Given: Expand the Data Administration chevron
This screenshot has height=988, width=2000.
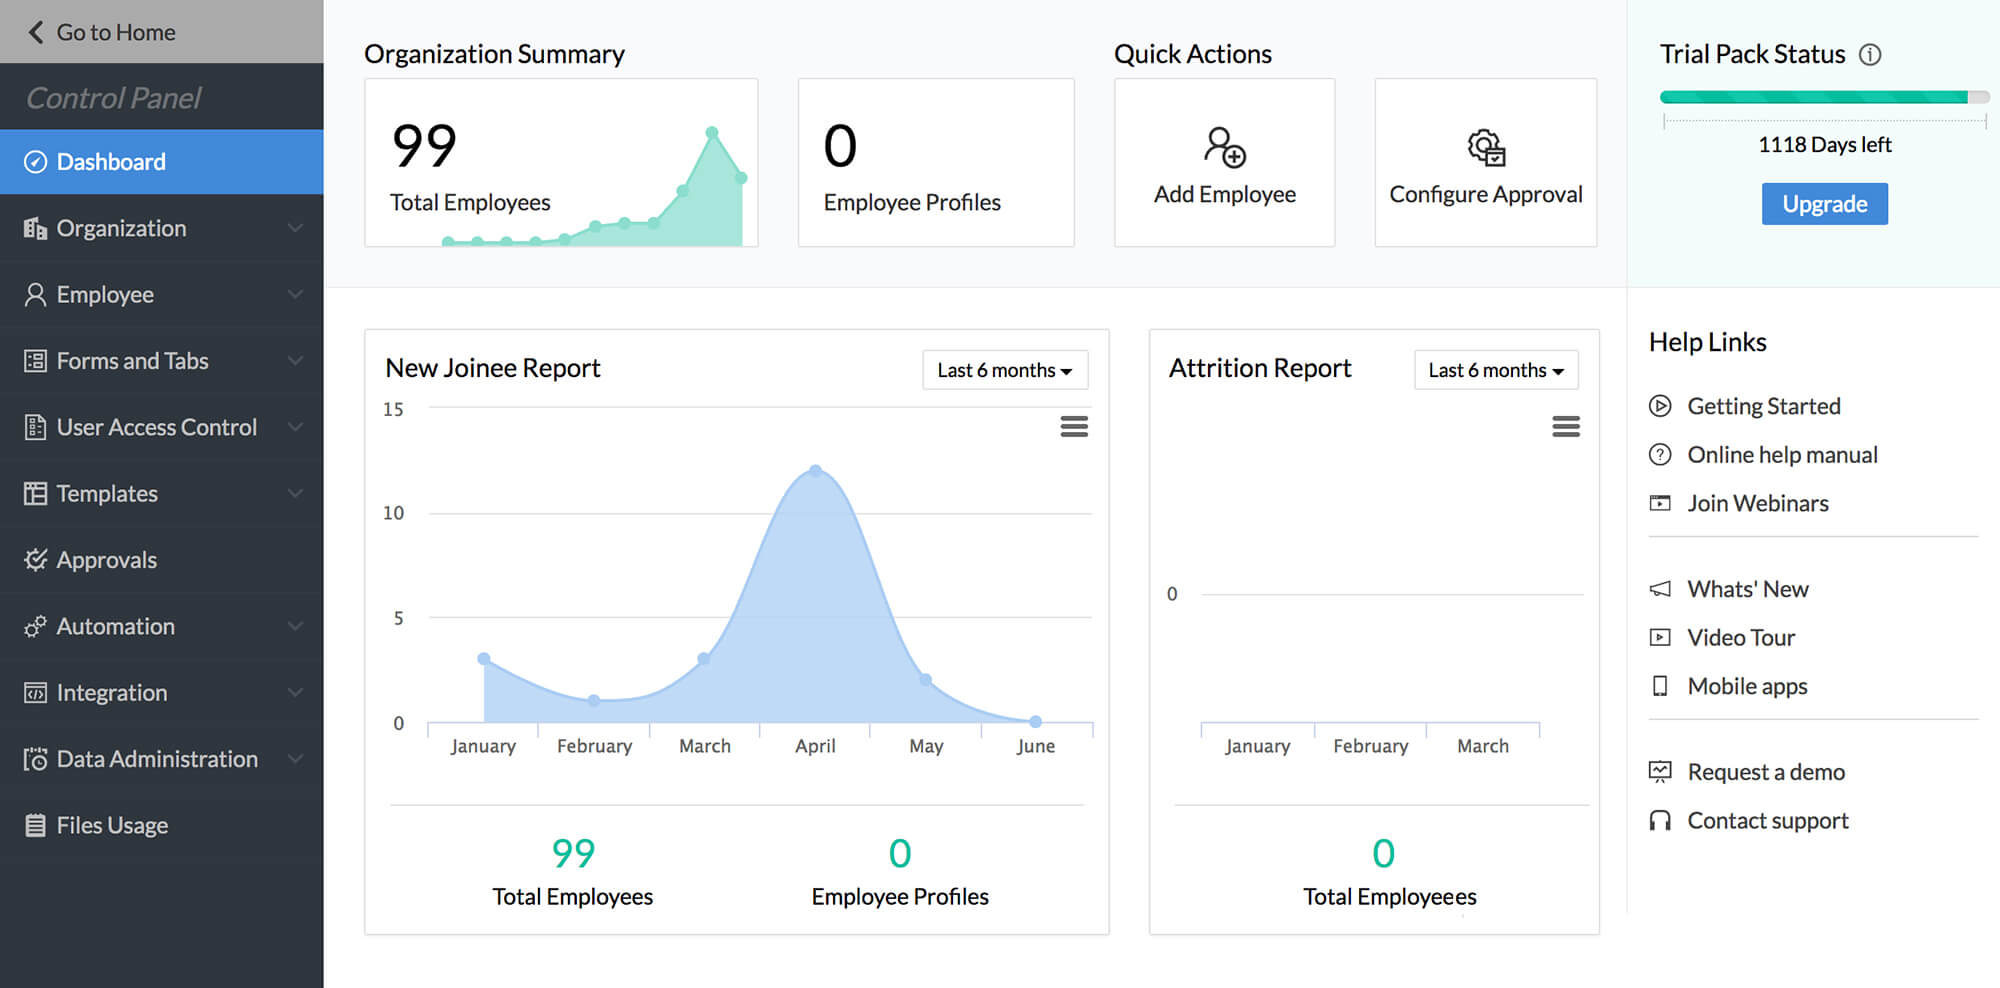Looking at the screenshot, I should (295, 759).
